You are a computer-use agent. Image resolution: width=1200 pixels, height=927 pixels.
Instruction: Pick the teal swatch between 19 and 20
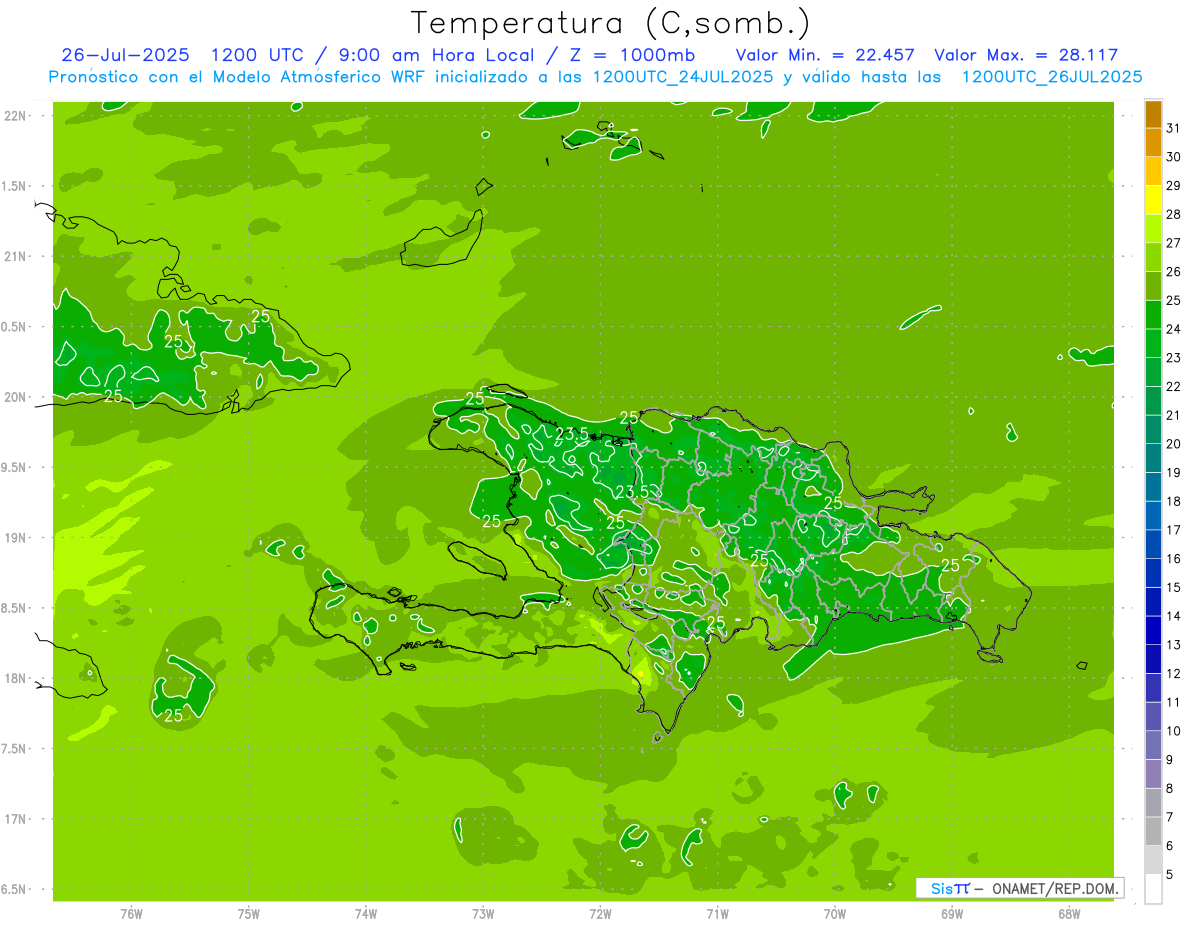pyautogui.click(x=1153, y=458)
